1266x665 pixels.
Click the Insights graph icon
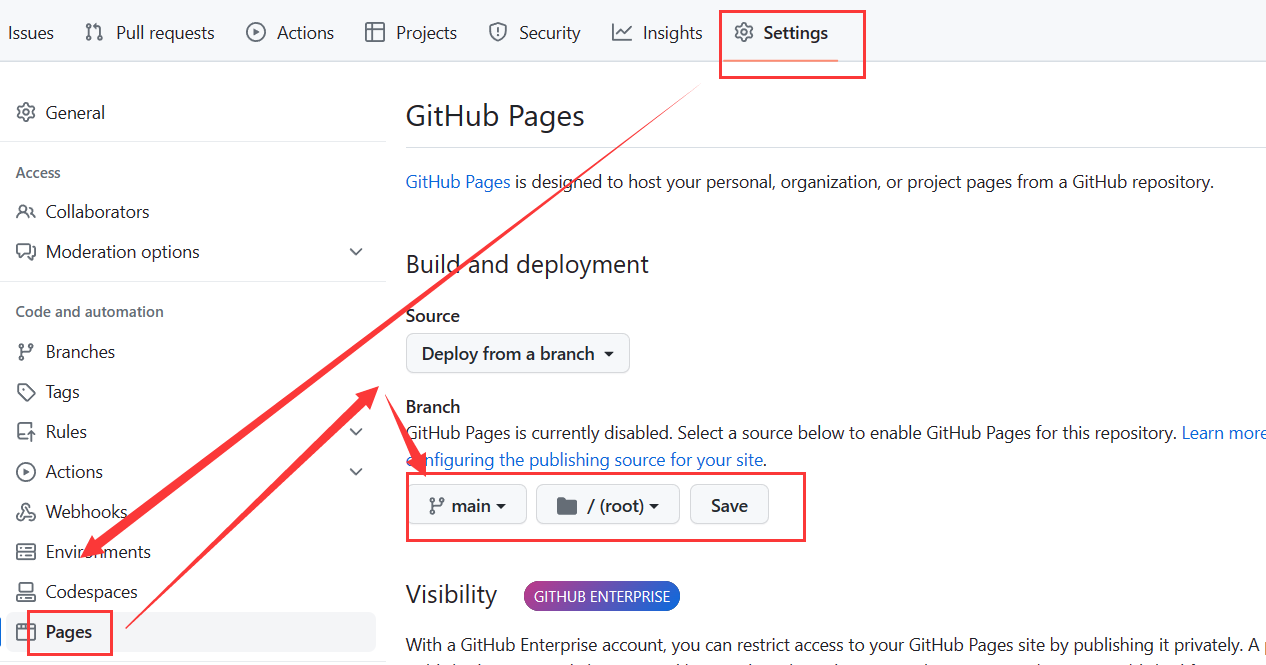[622, 33]
